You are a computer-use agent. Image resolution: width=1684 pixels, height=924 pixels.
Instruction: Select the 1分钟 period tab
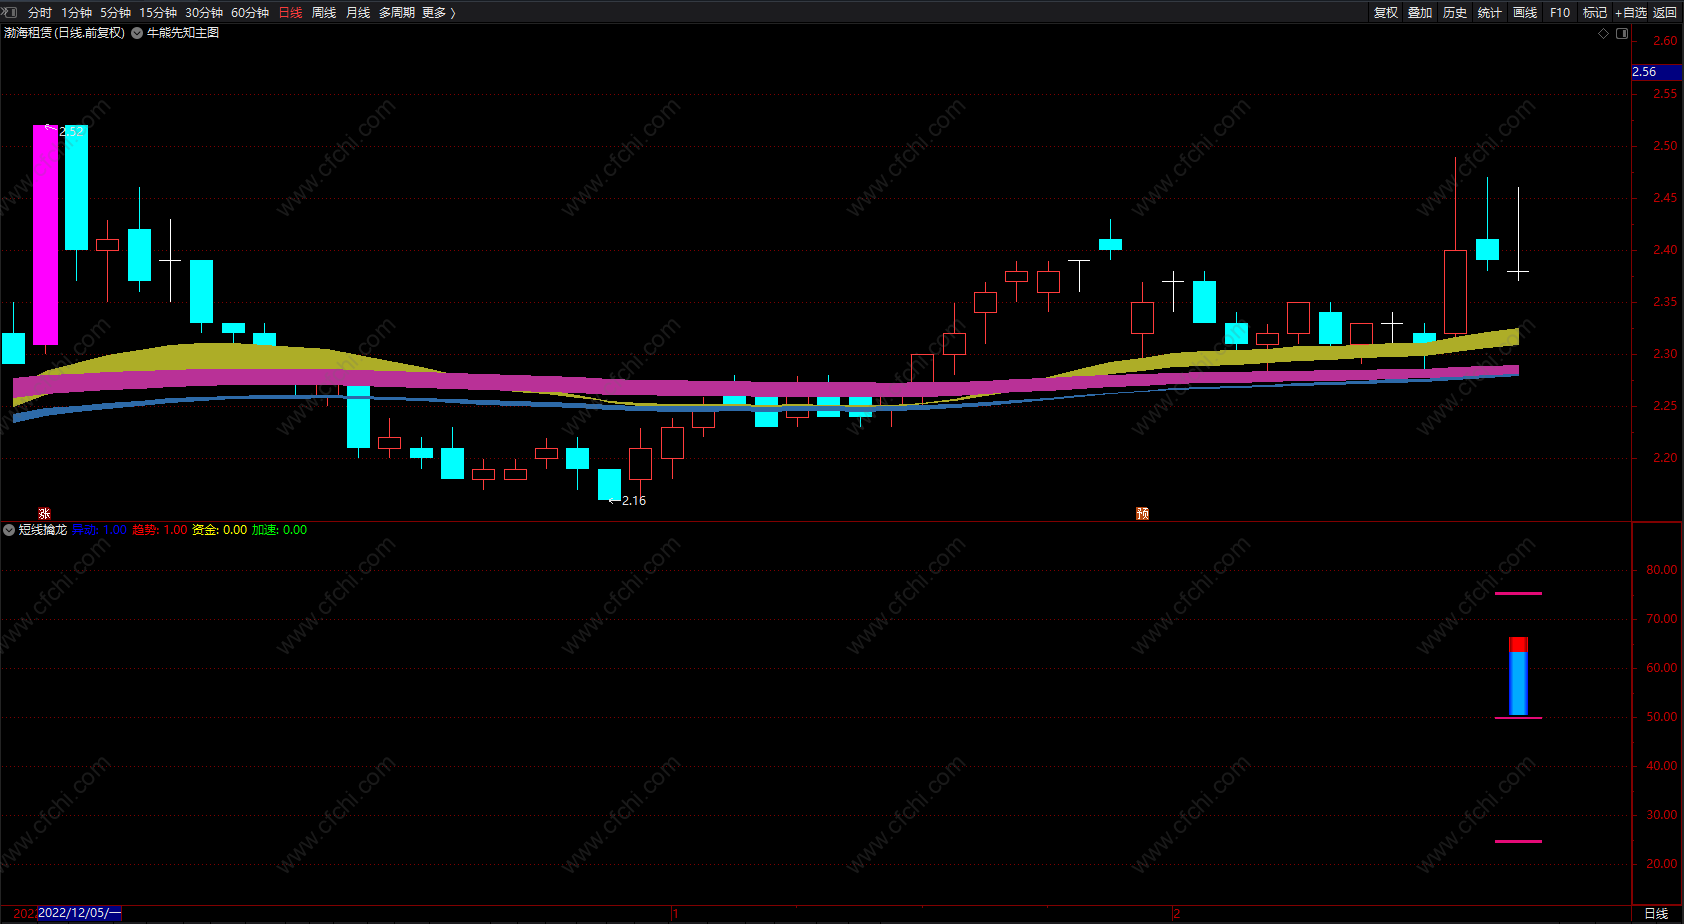(x=76, y=13)
